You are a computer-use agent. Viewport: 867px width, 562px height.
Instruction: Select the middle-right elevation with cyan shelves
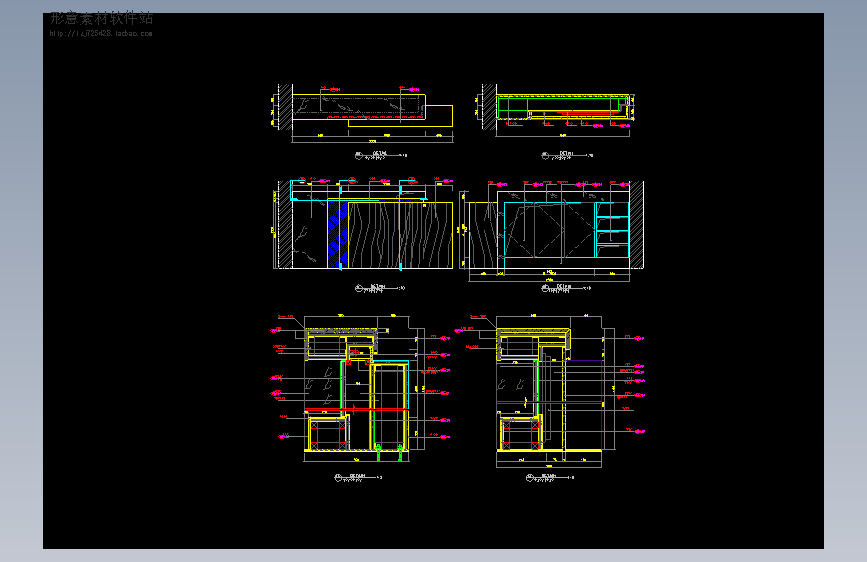pyautogui.click(x=551, y=231)
